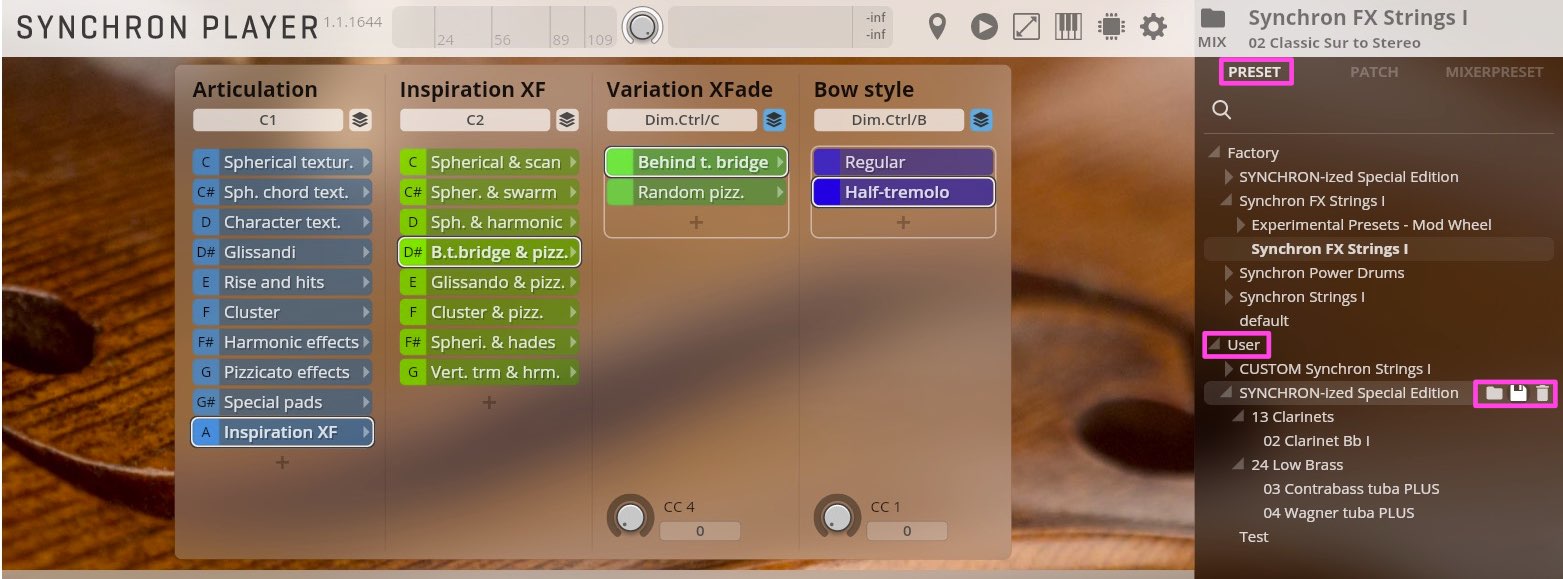
Task: Expand Synchron Power Drums folder
Action: pos(1230,273)
